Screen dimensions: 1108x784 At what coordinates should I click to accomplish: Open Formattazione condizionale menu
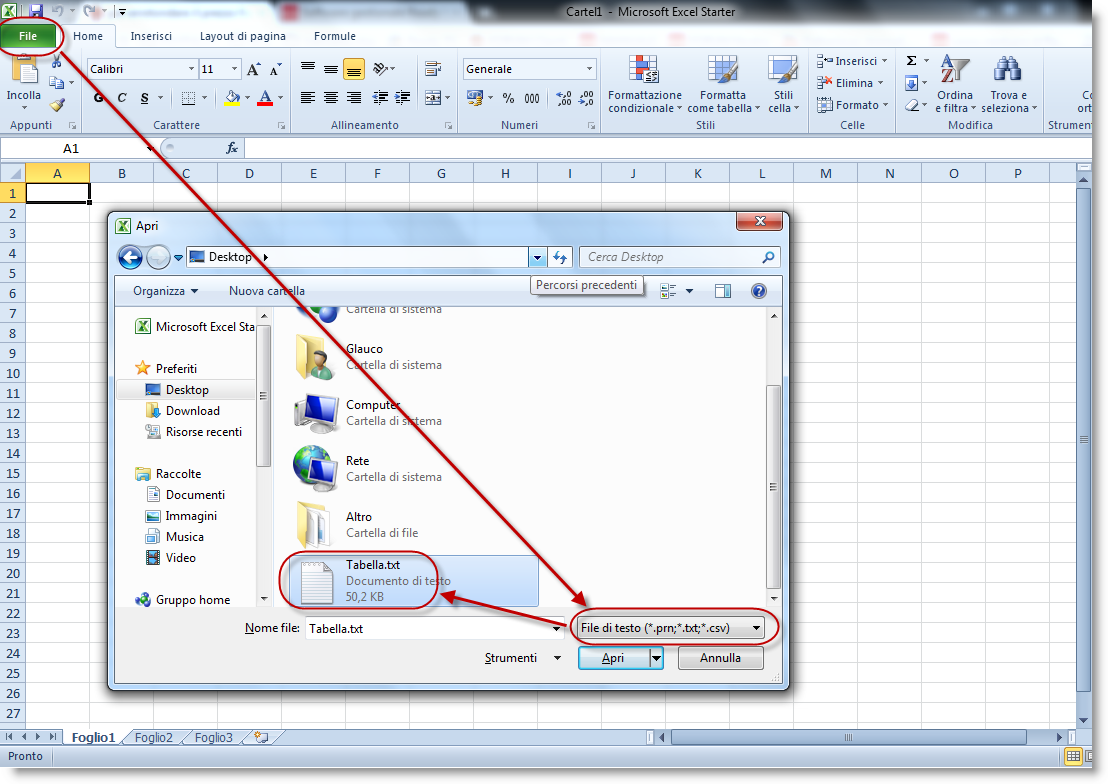point(644,85)
